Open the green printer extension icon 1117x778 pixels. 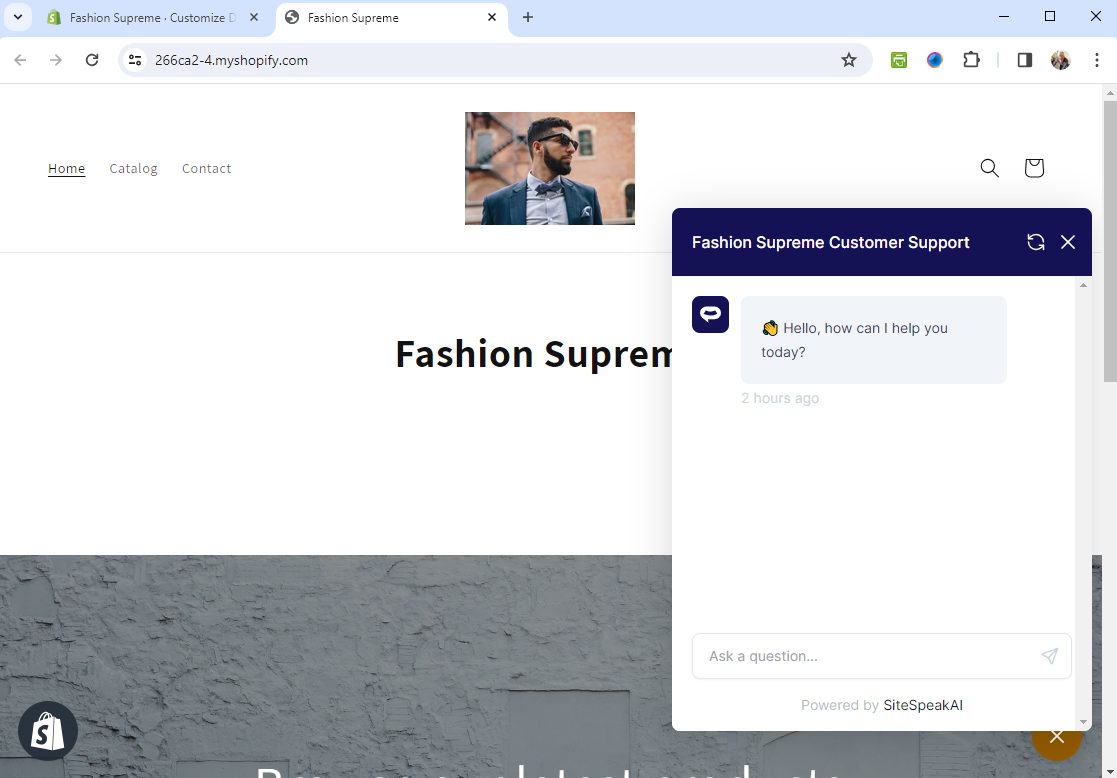pyautogui.click(x=899, y=60)
